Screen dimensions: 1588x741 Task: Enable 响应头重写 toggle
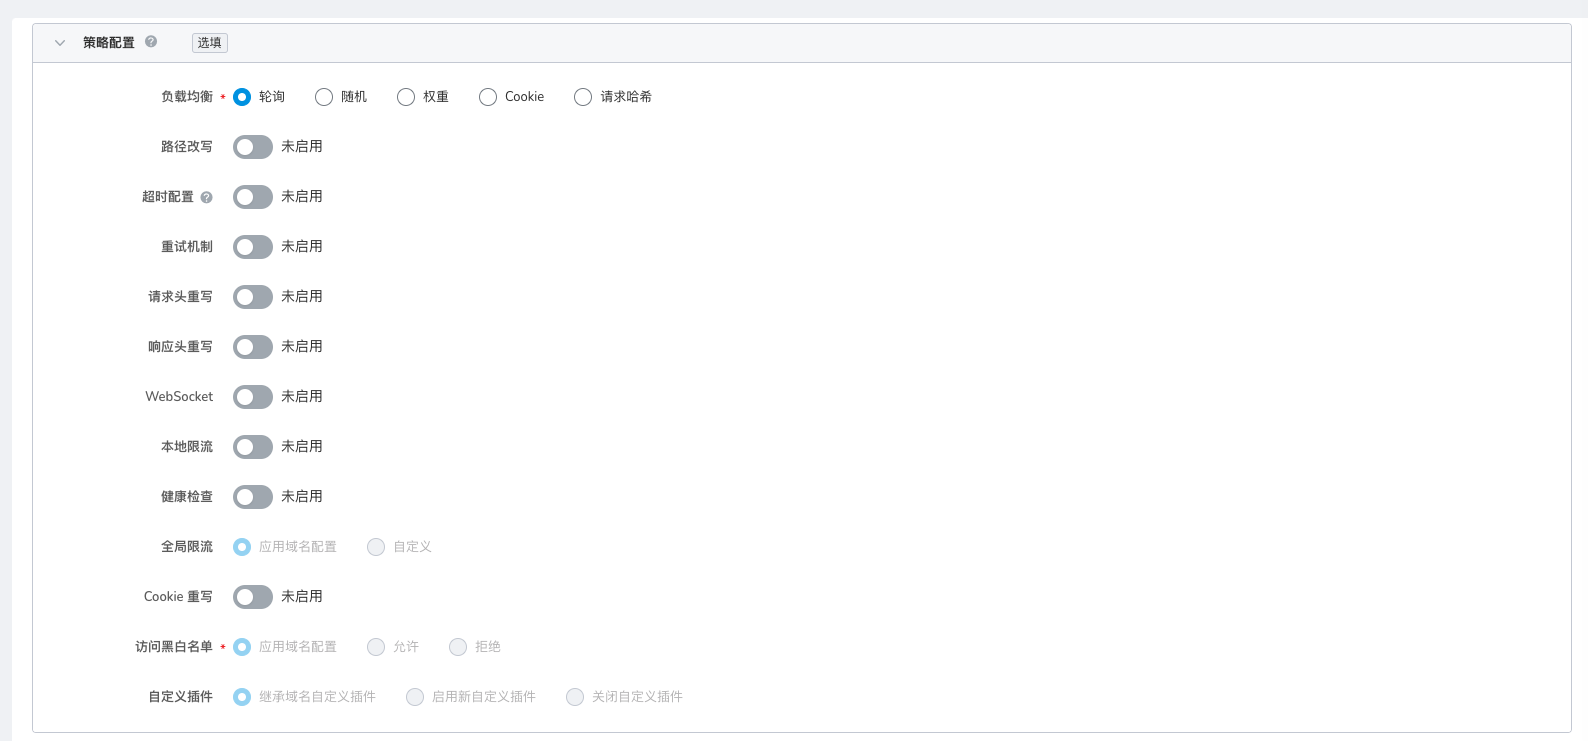pyautogui.click(x=253, y=347)
